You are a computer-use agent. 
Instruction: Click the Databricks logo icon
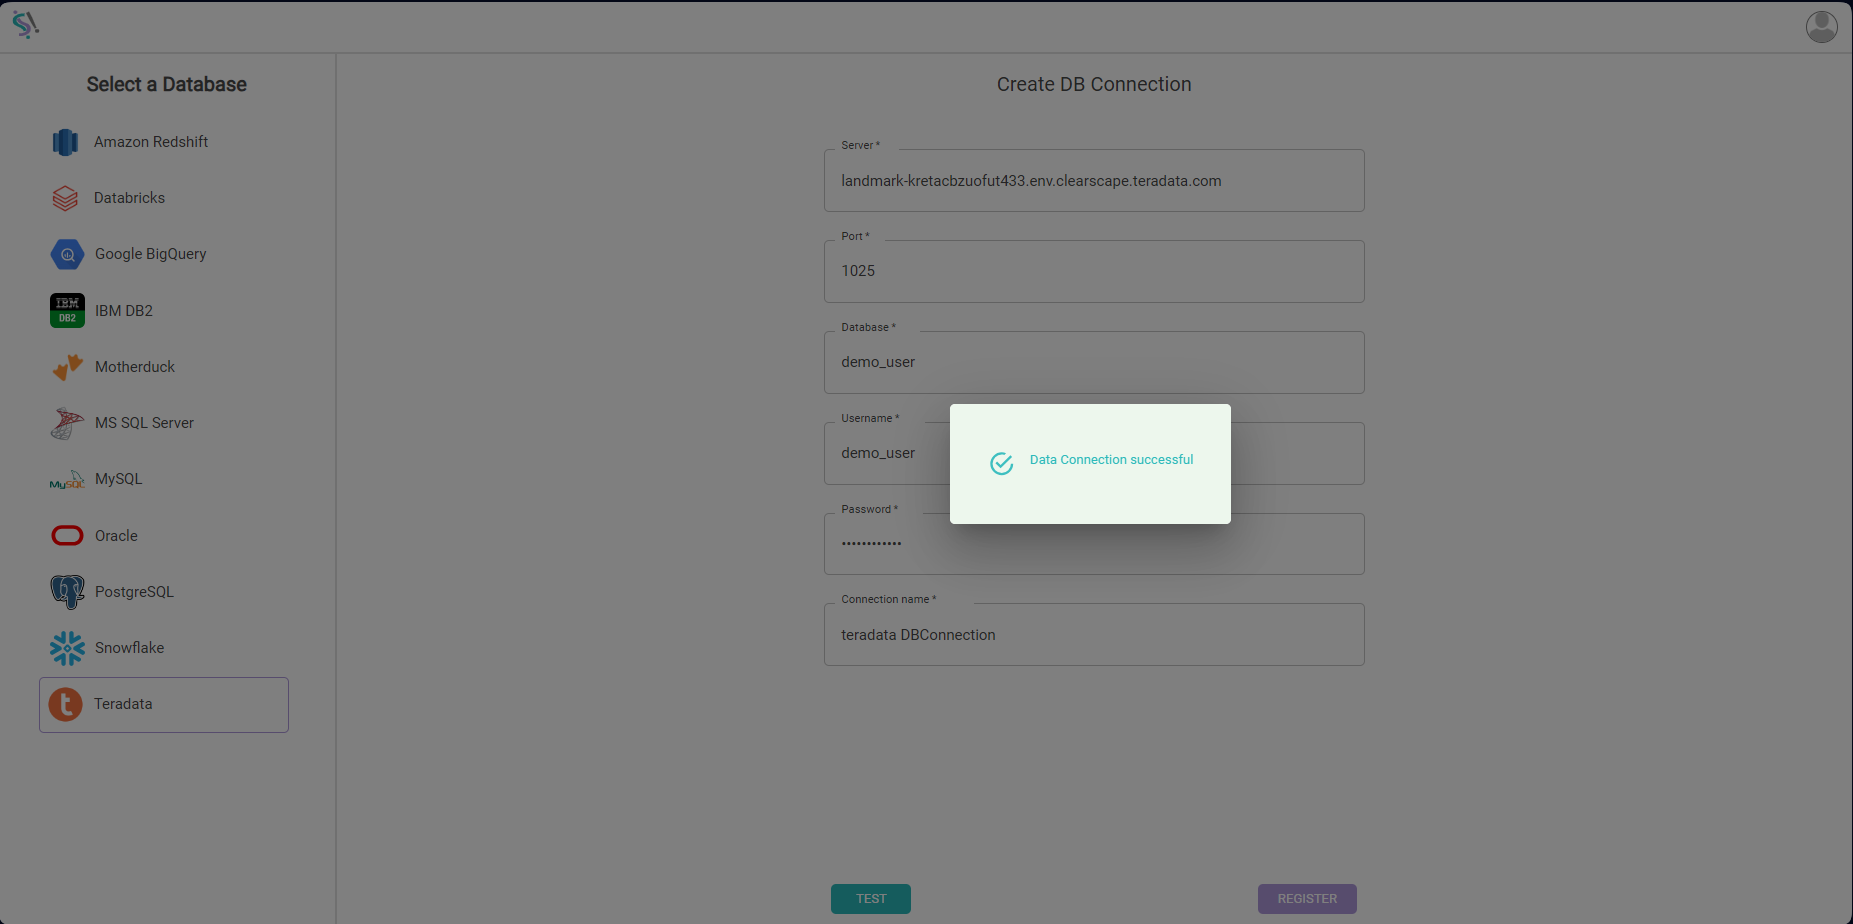pyautogui.click(x=65, y=198)
